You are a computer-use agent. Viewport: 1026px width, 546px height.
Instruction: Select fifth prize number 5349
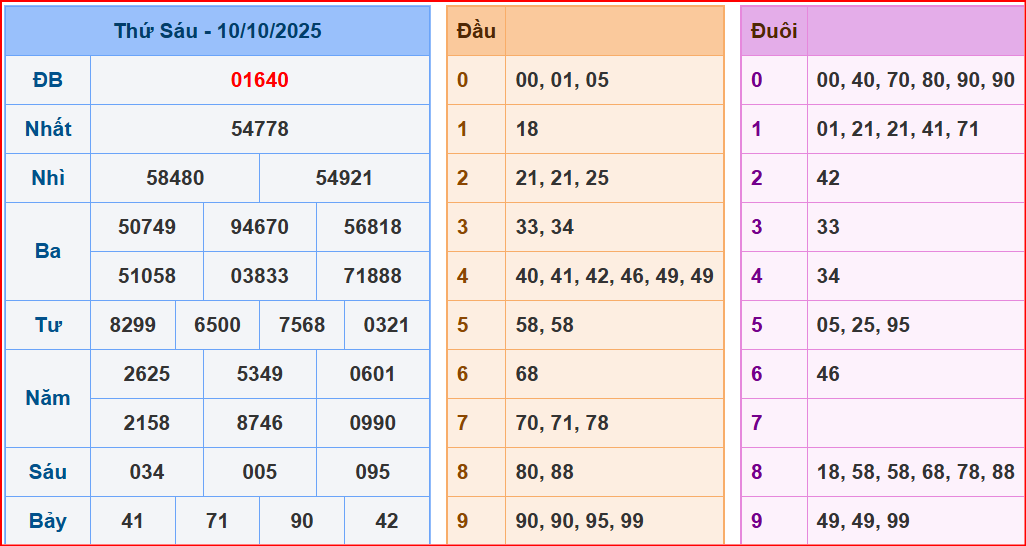(260, 374)
